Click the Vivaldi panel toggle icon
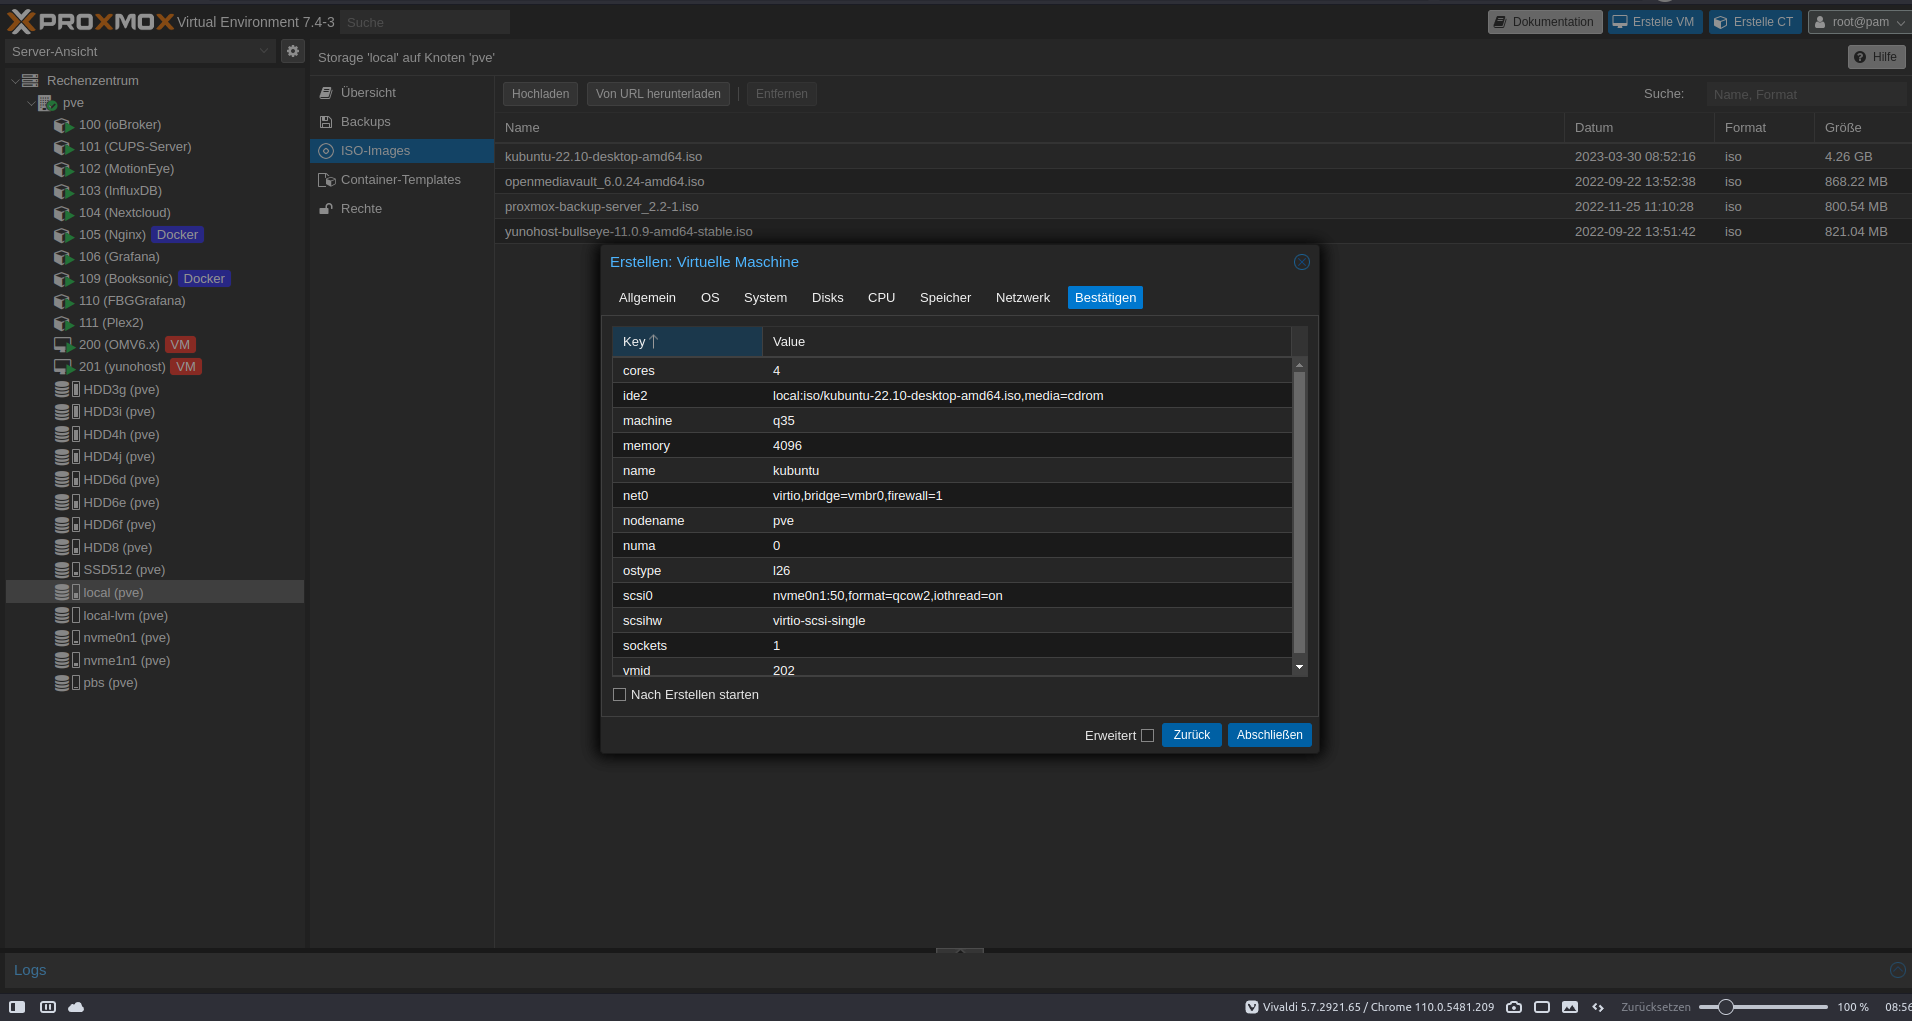This screenshot has width=1912, height=1021. click(x=17, y=1007)
